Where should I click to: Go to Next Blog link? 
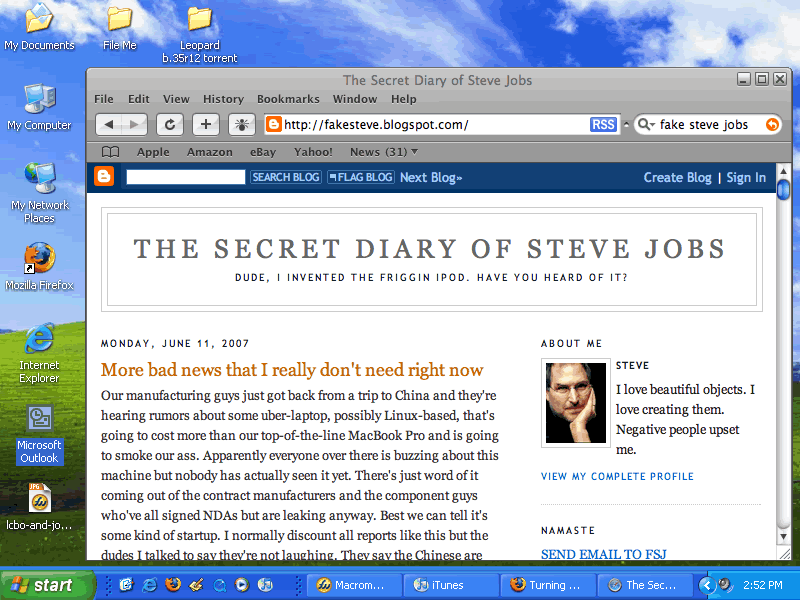point(431,178)
